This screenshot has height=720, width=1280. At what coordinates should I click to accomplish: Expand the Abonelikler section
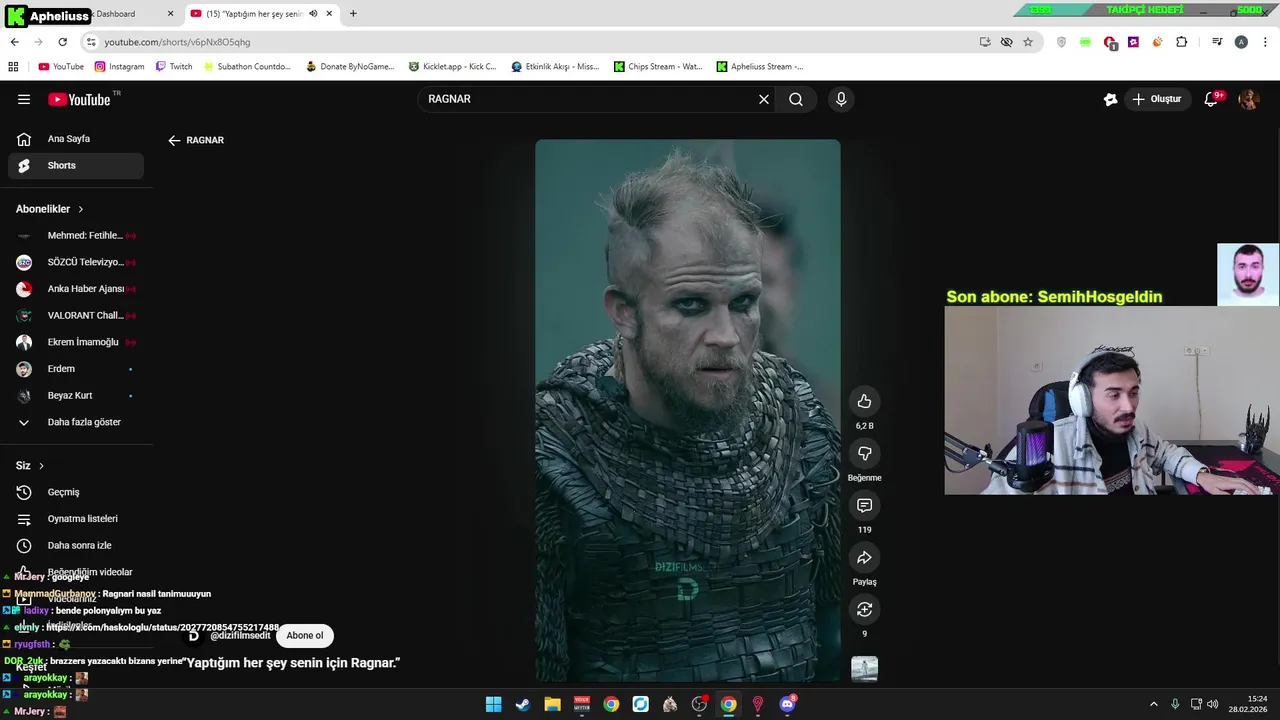coord(50,209)
